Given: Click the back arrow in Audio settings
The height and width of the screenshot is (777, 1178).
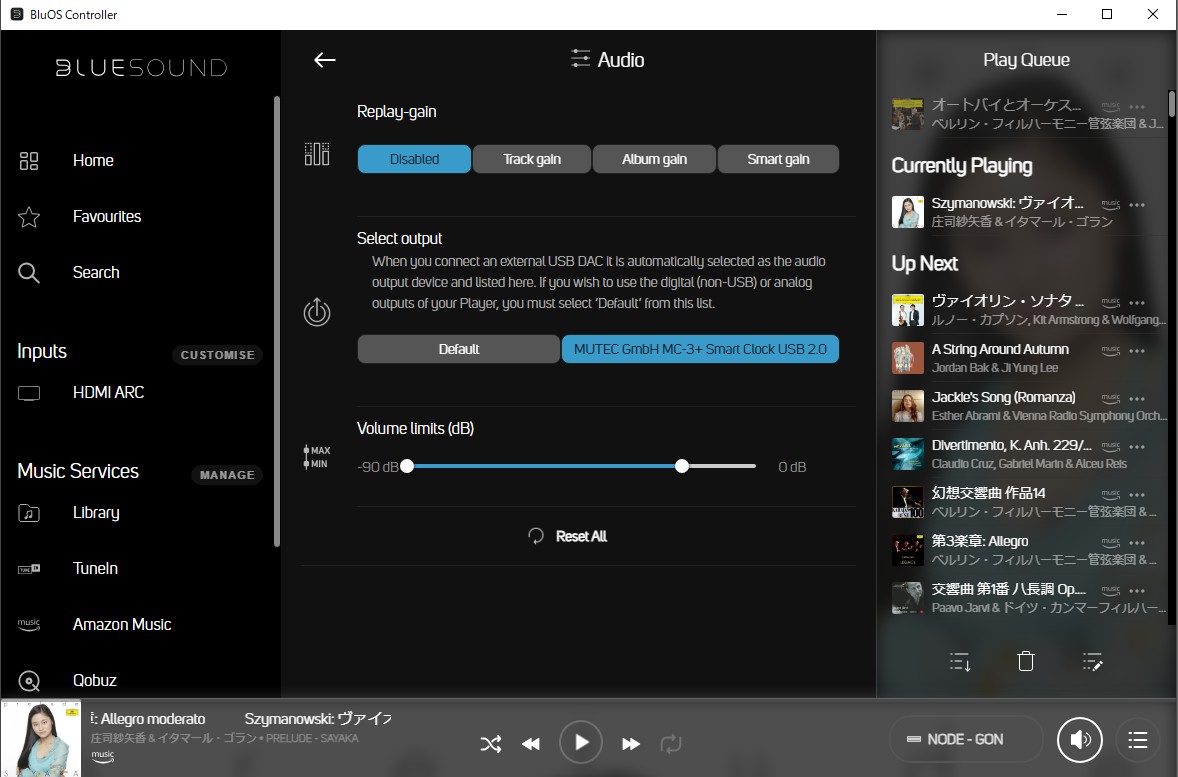Looking at the screenshot, I should [x=325, y=60].
